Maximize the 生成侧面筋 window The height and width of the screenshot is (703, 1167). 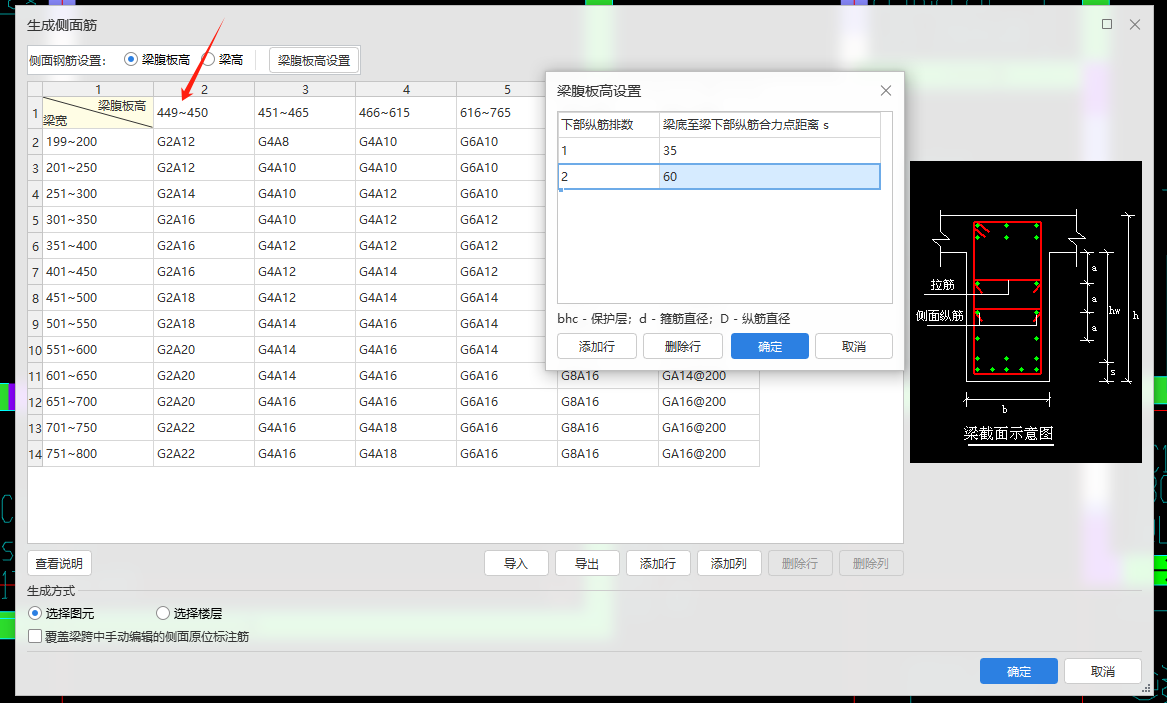point(1107,25)
